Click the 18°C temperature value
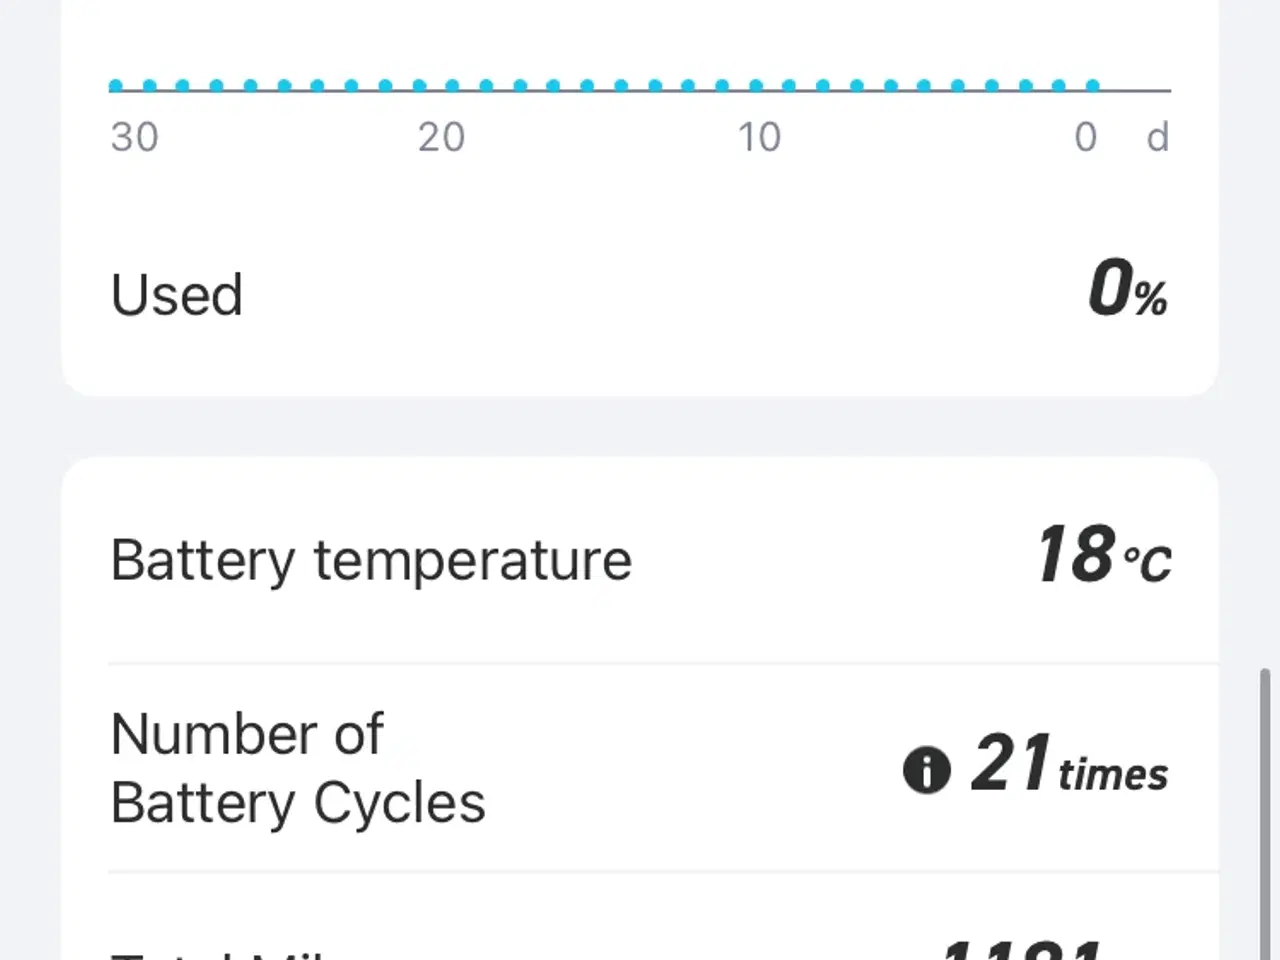 click(x=1103, y=556)
